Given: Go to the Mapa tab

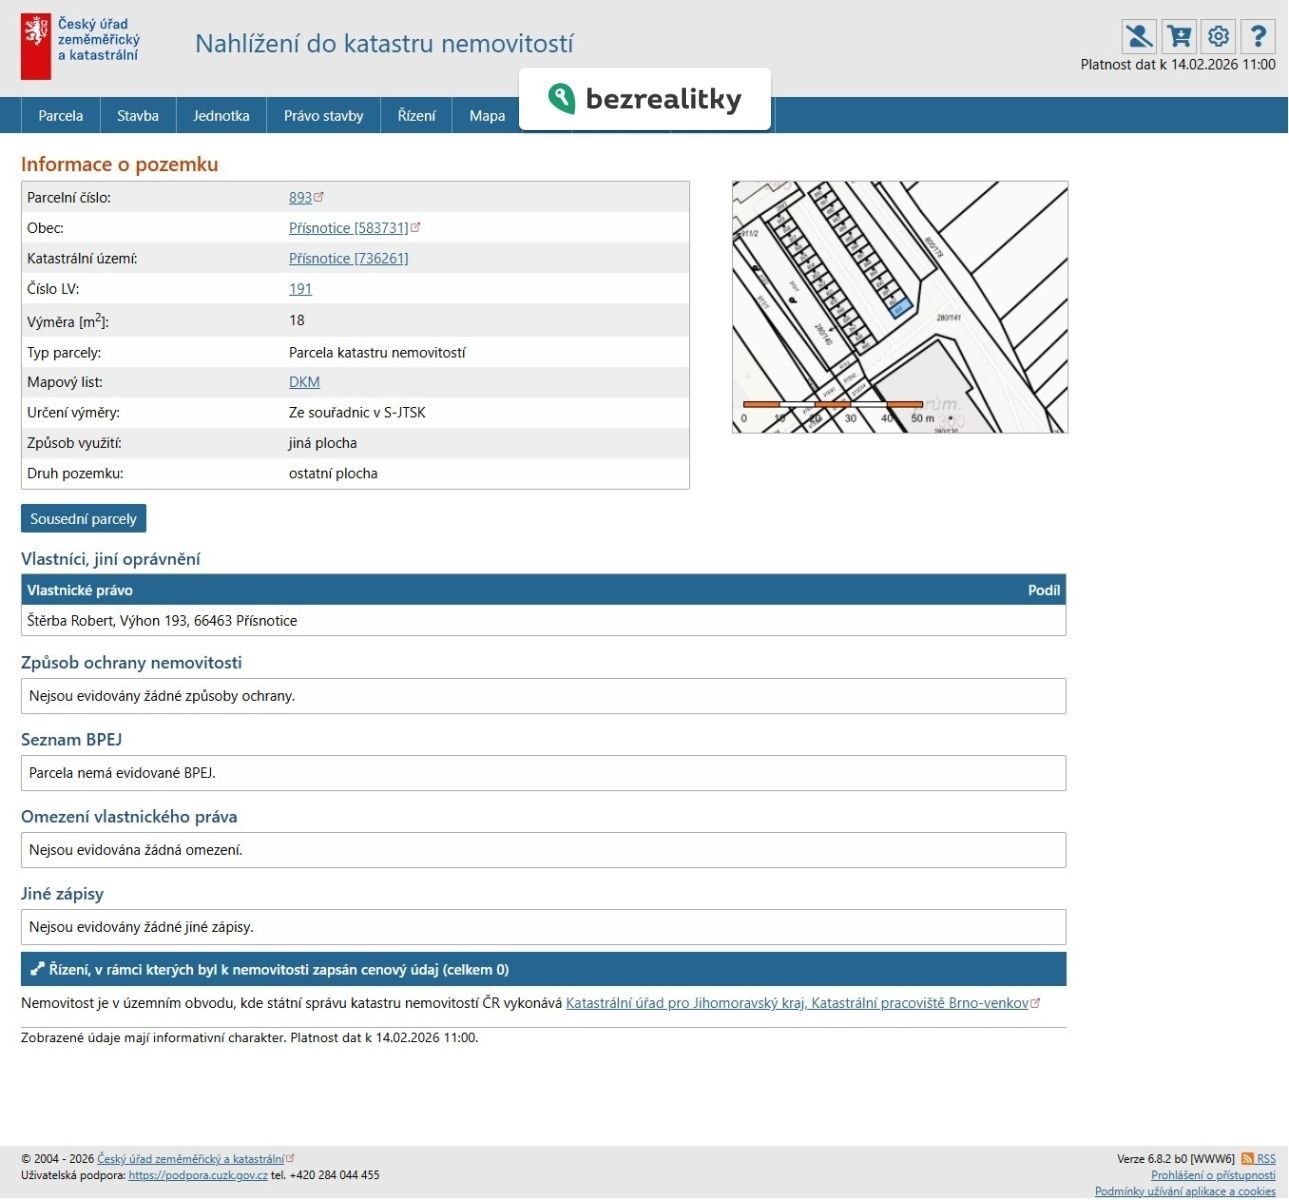Looking at the screenshot, I should coord(487,116).
